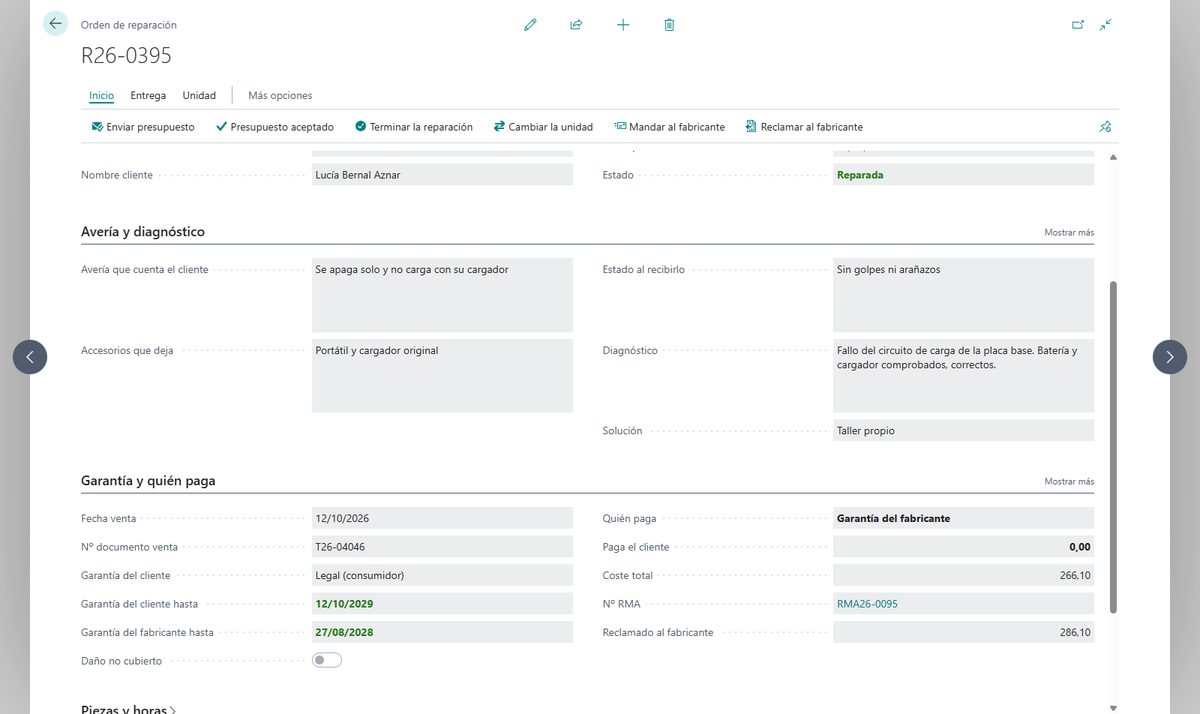
Task: Click the vertical scrollbar thumb
Action: click(x=1113, y=447)
